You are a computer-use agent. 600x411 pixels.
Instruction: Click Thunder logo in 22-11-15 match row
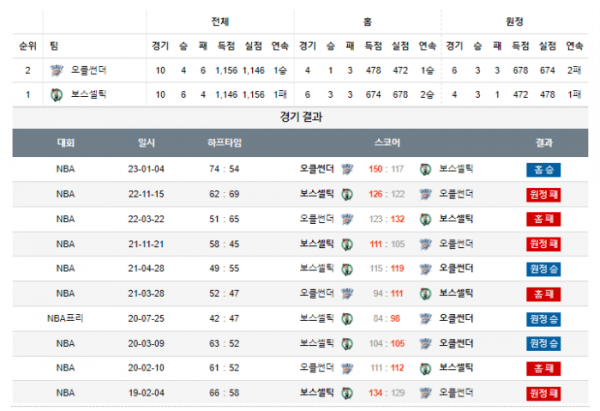[426, 194]
